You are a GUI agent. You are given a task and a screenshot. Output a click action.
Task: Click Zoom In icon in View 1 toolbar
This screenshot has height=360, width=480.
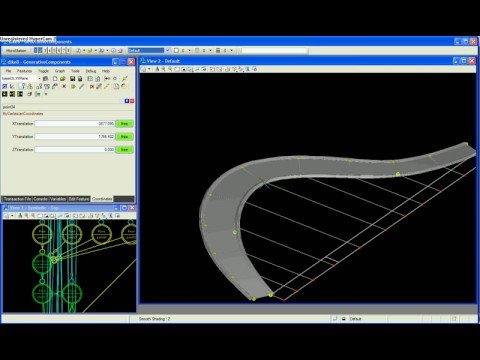click(27, 216)
